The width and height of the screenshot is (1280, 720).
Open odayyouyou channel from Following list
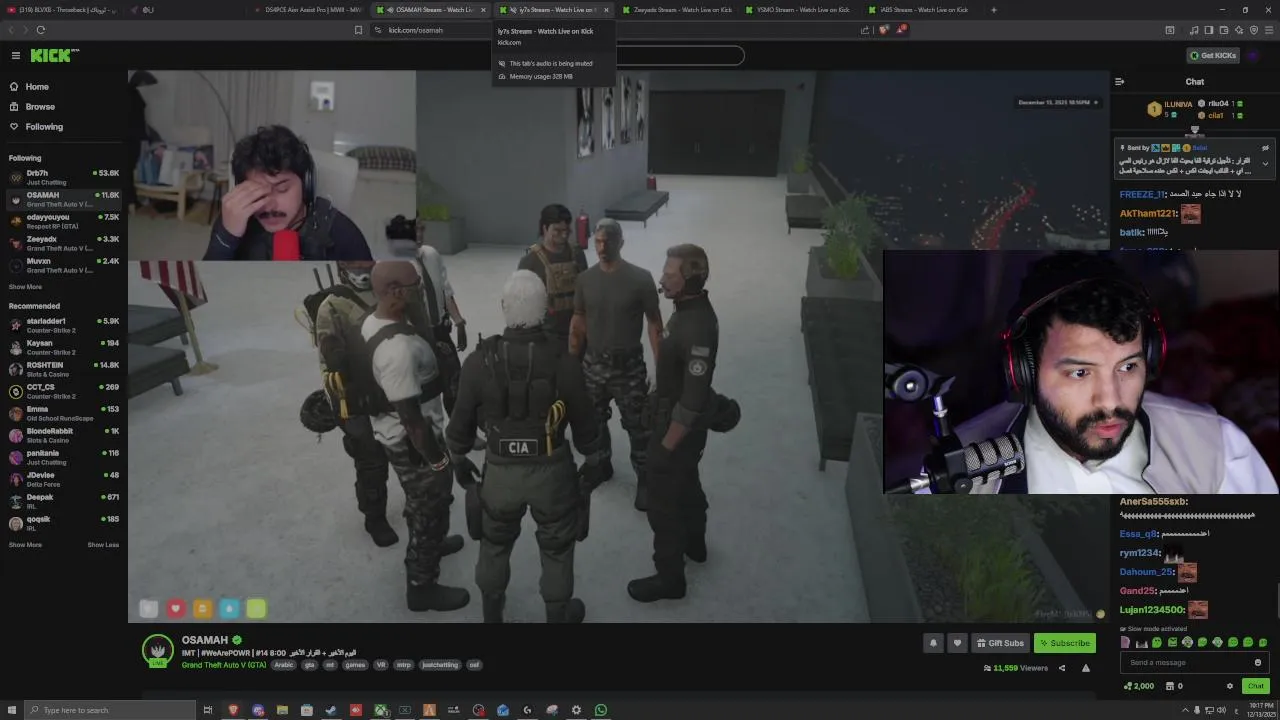[64, 221]
